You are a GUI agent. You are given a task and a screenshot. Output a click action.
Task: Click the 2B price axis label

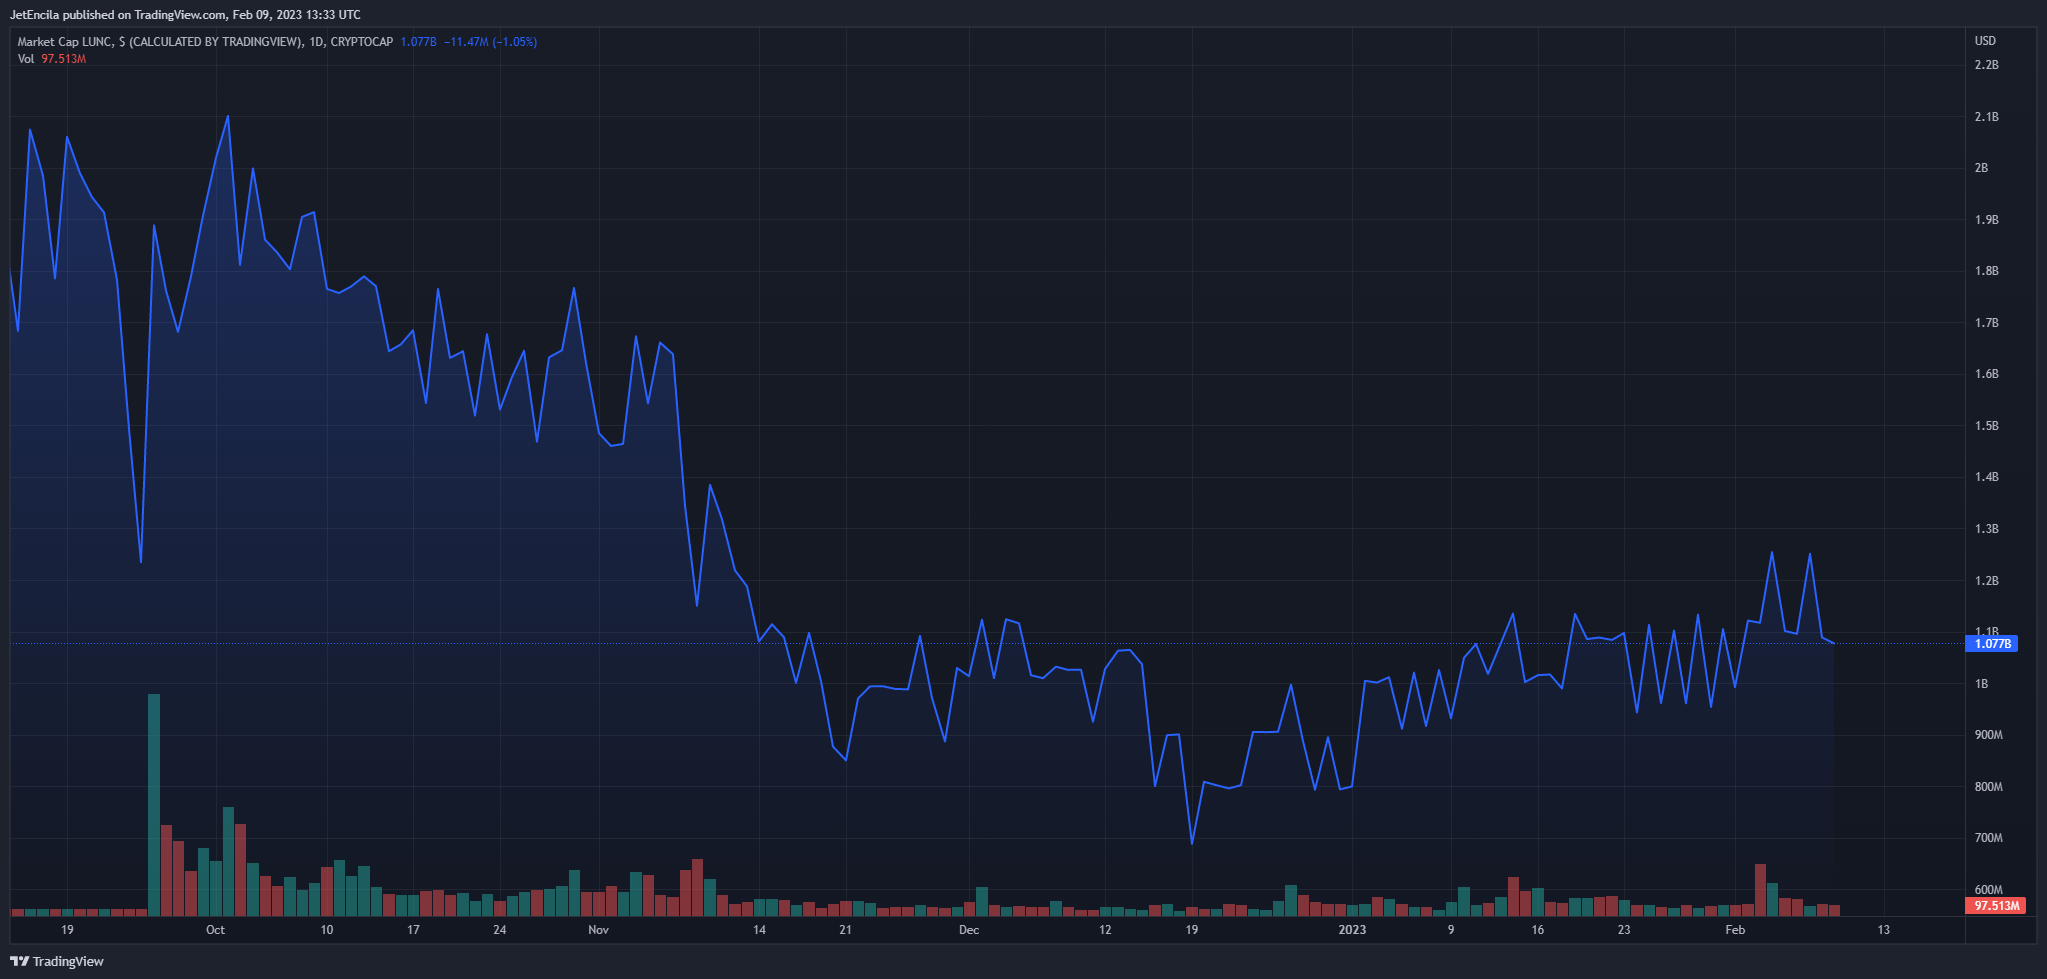1981,168
